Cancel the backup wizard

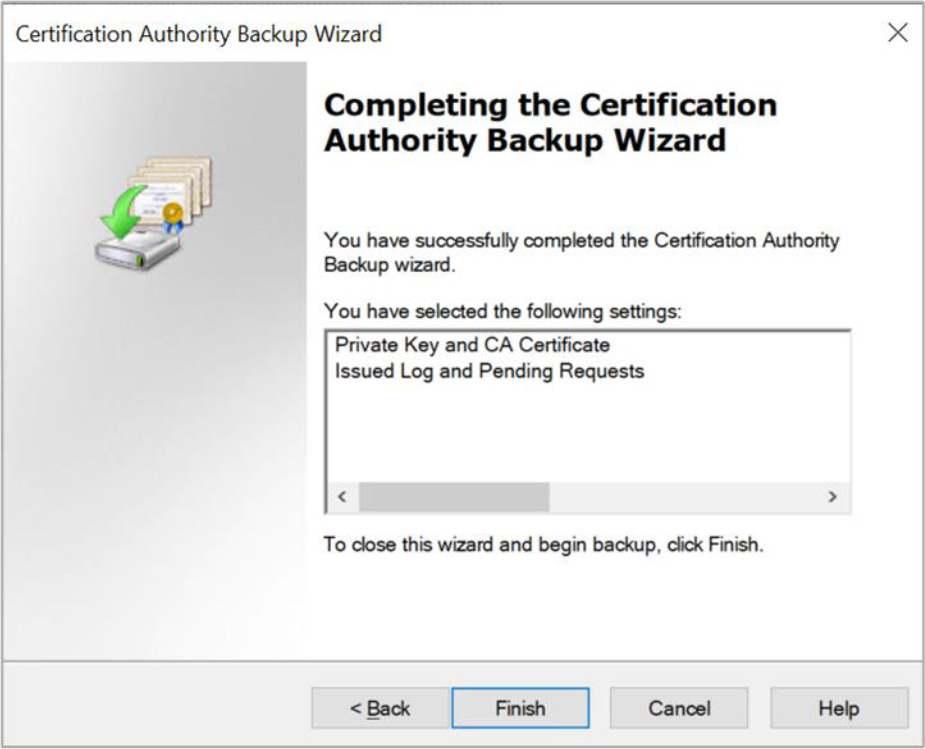(x=679, y=708)
